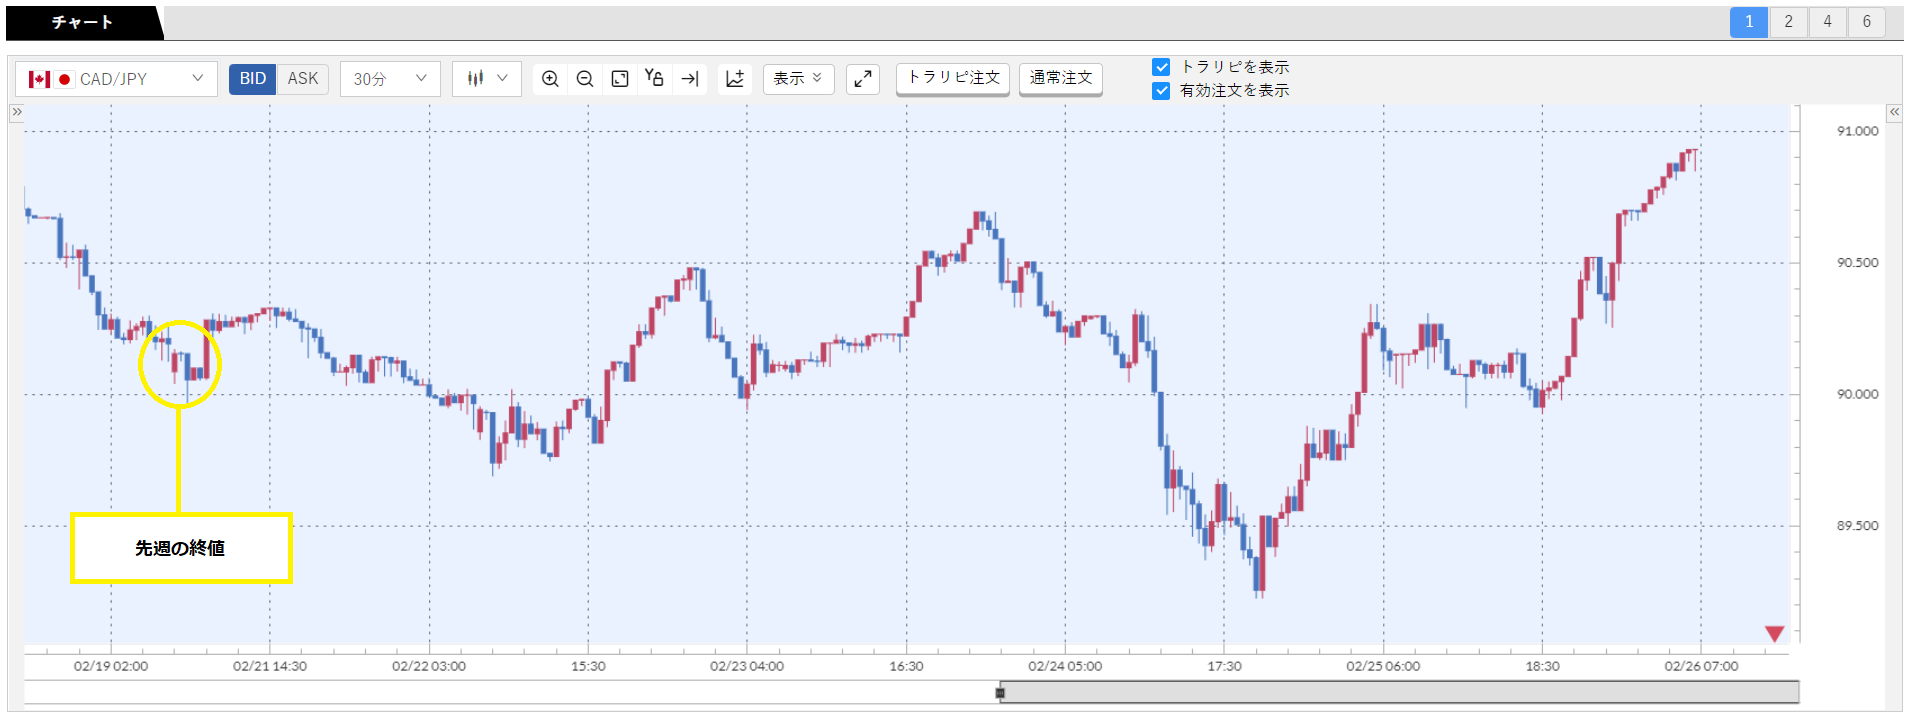The image size is (1915, 721).
Task: Zoom in on the chart
Action: point(550,79)
